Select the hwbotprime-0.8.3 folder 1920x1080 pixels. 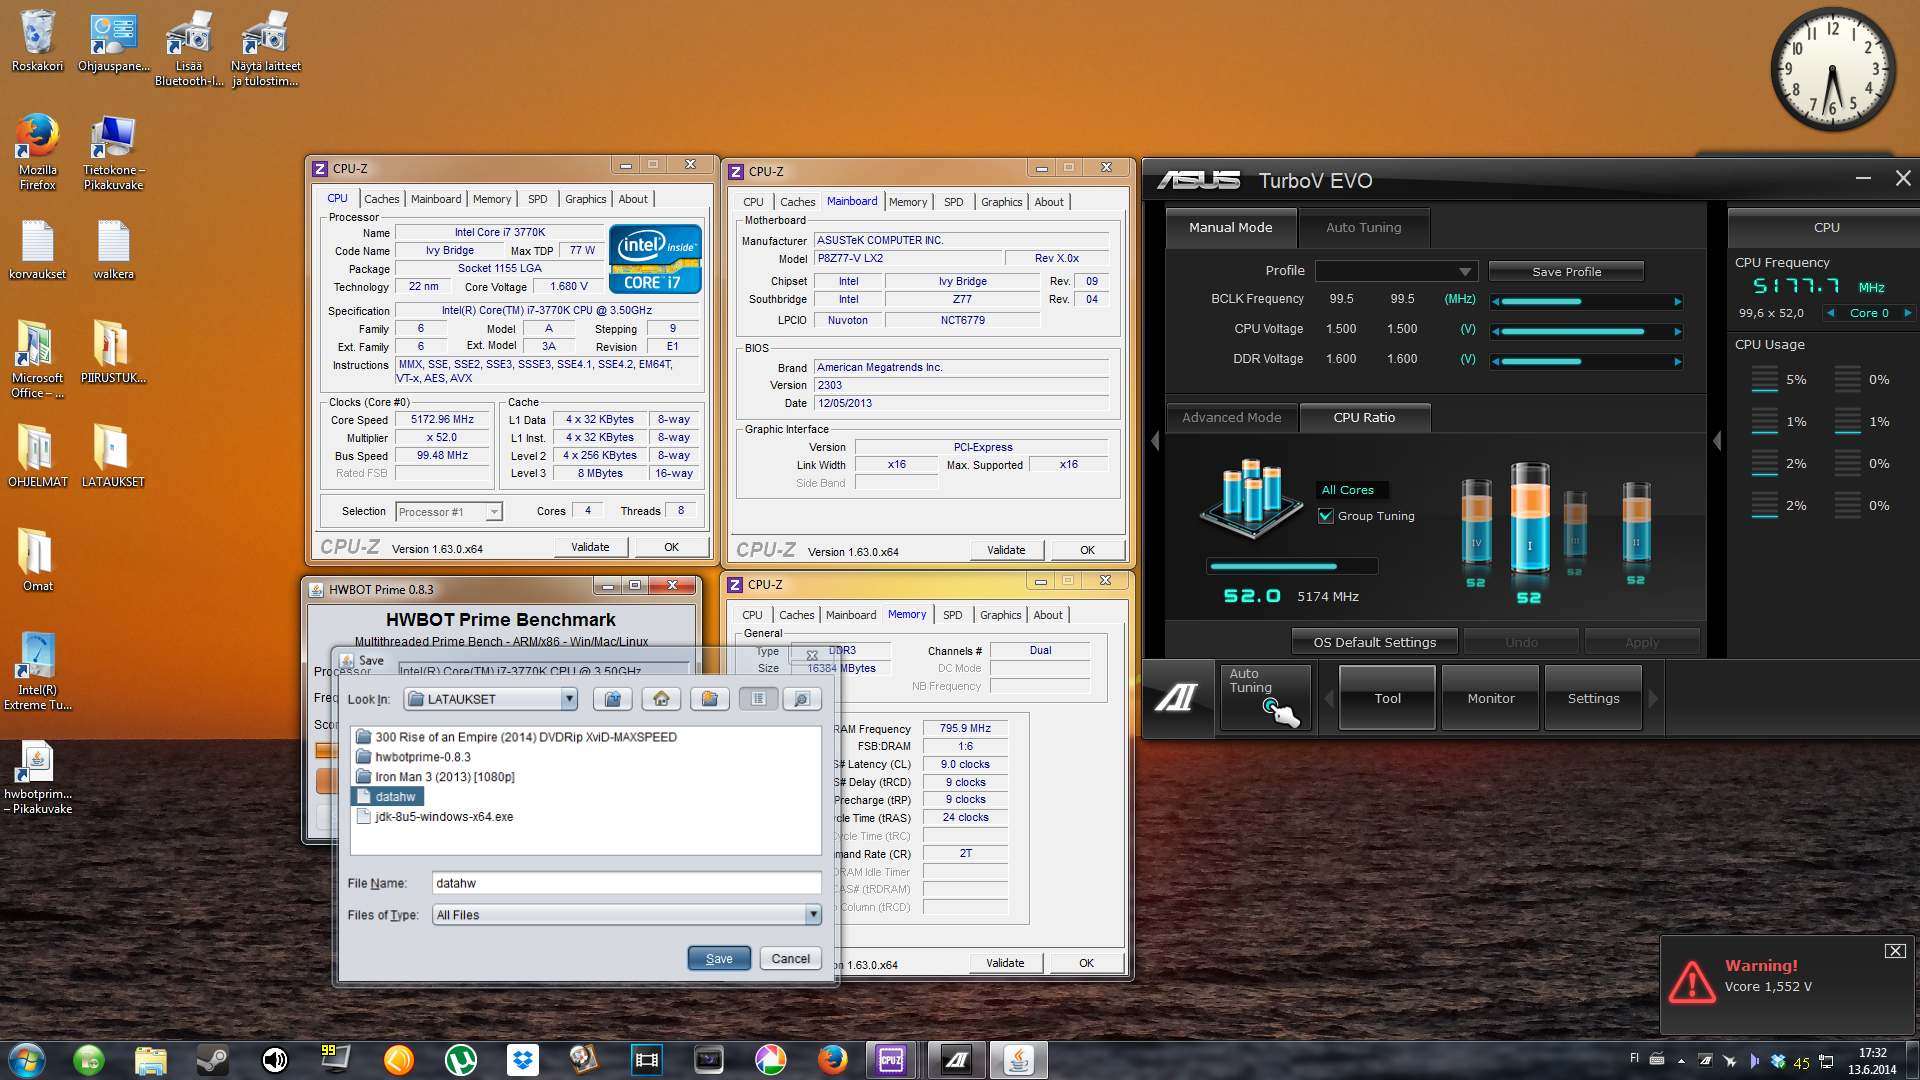click(412, 757)
